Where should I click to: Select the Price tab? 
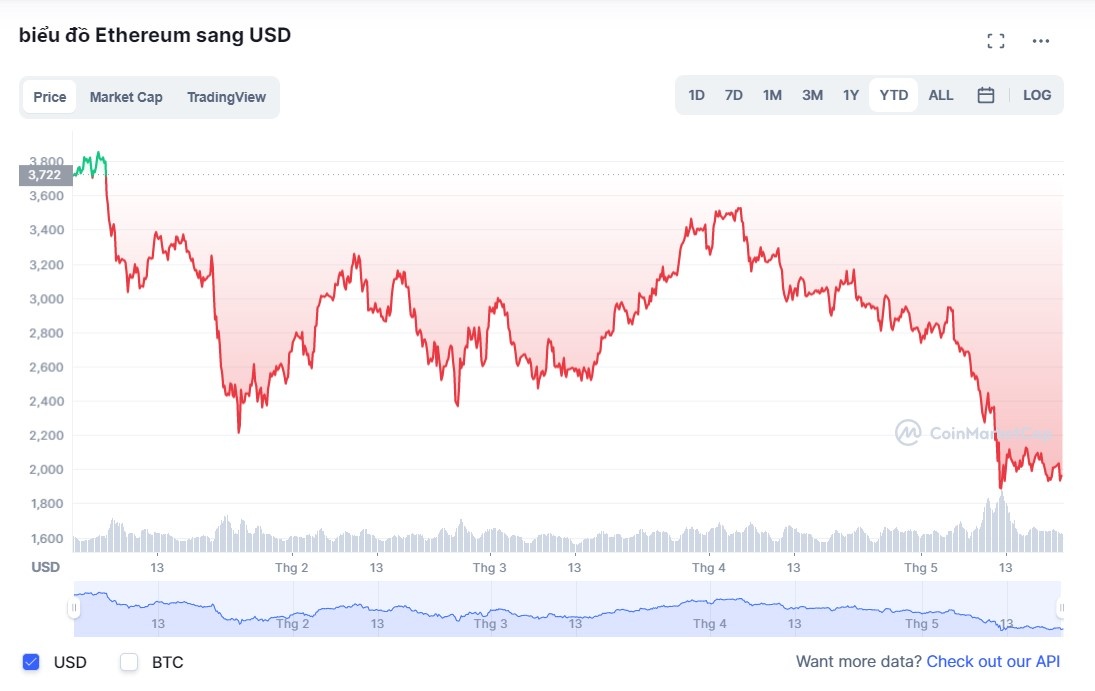coord(48,97)
